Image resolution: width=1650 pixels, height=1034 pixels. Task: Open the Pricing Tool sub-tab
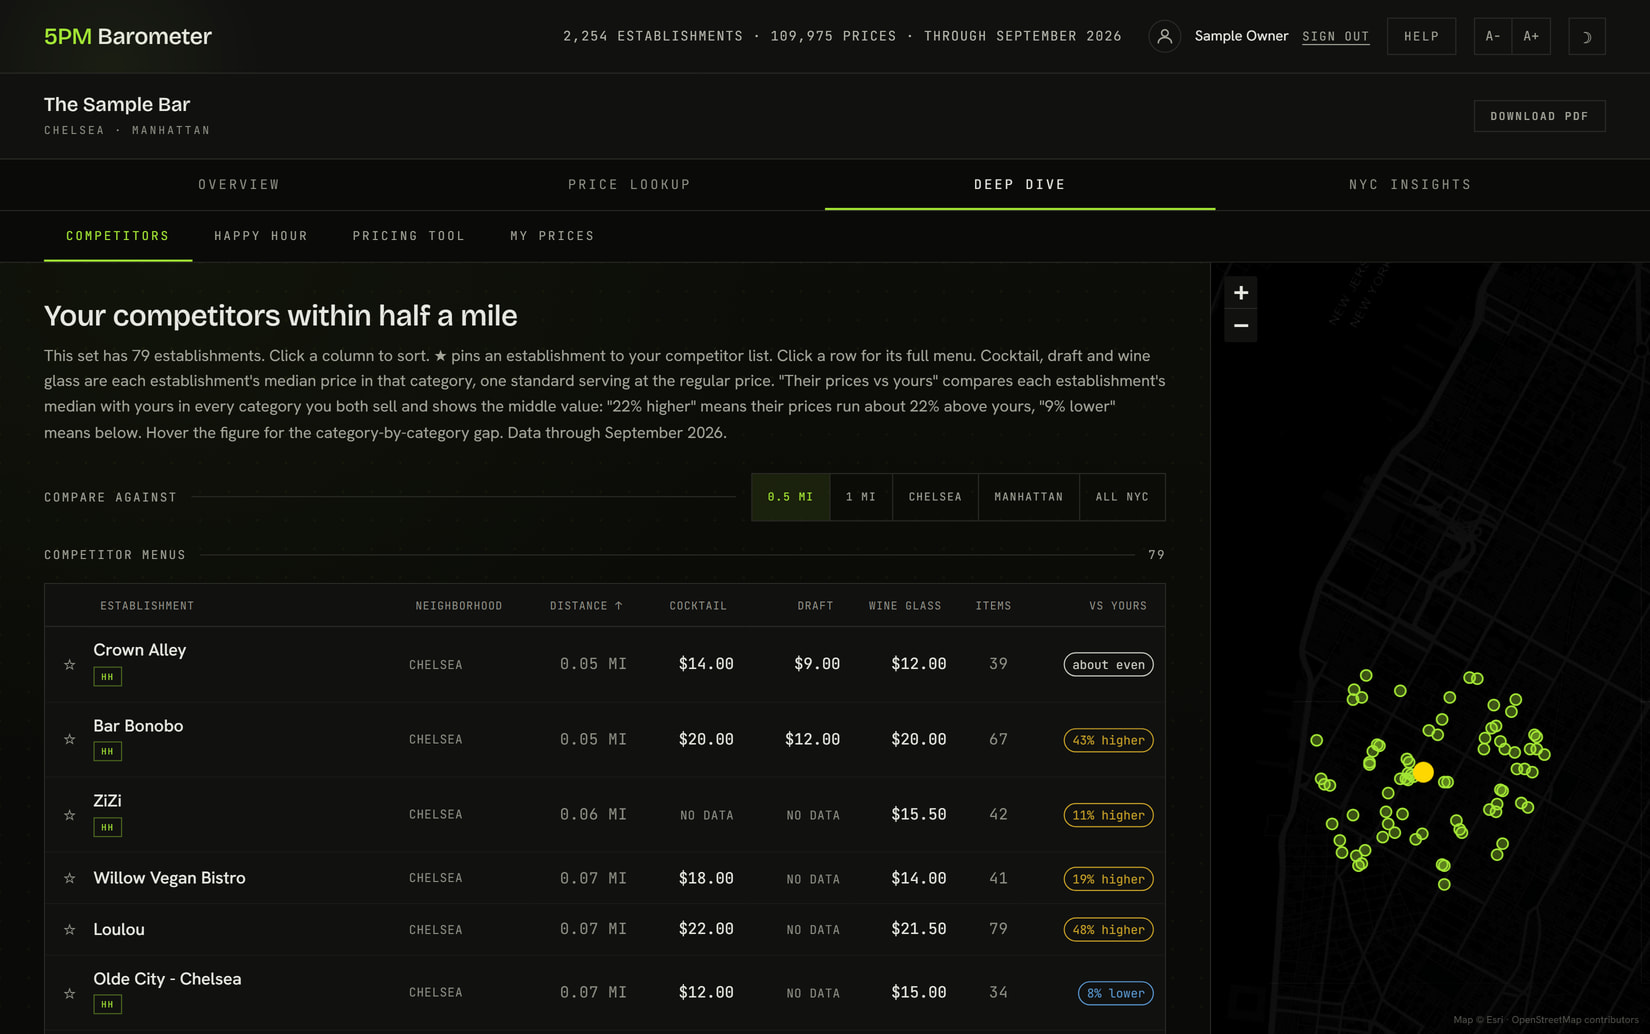(x=409, y=236)
